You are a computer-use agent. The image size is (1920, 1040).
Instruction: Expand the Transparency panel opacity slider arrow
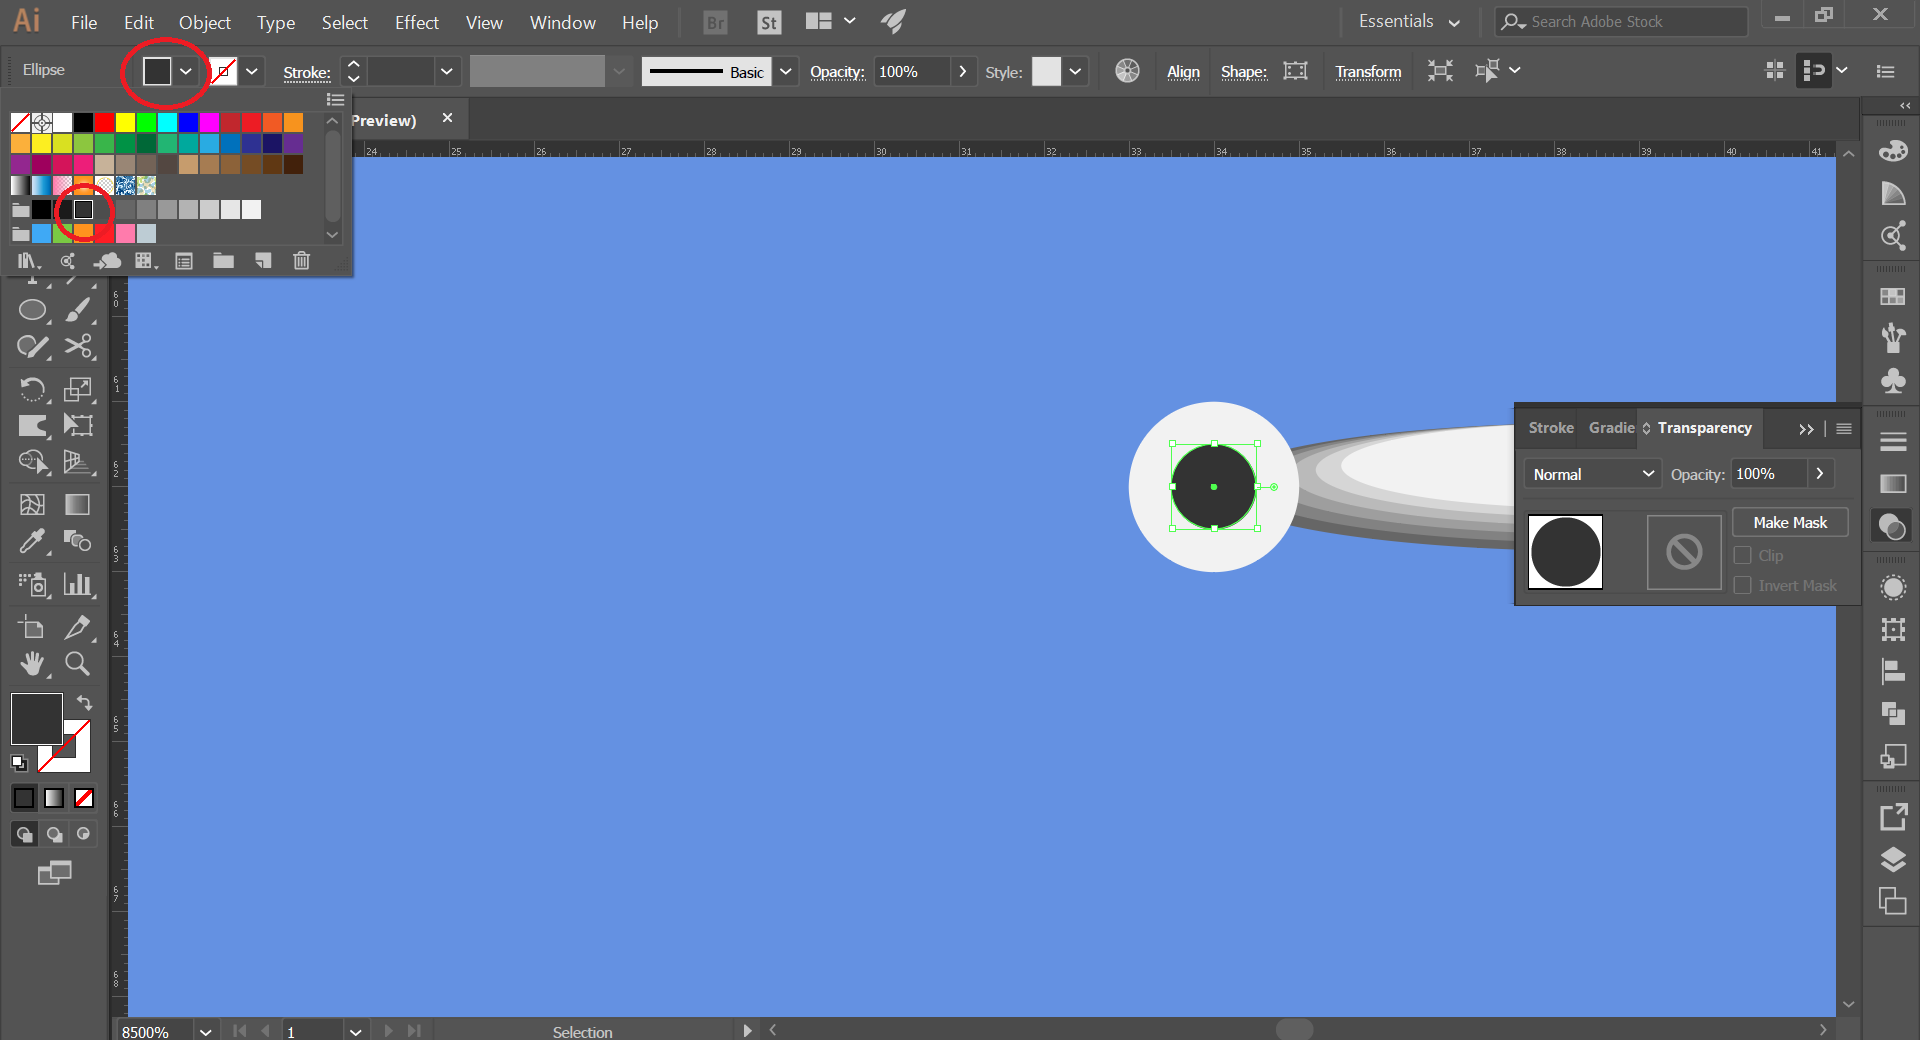tap(1820, 474)
